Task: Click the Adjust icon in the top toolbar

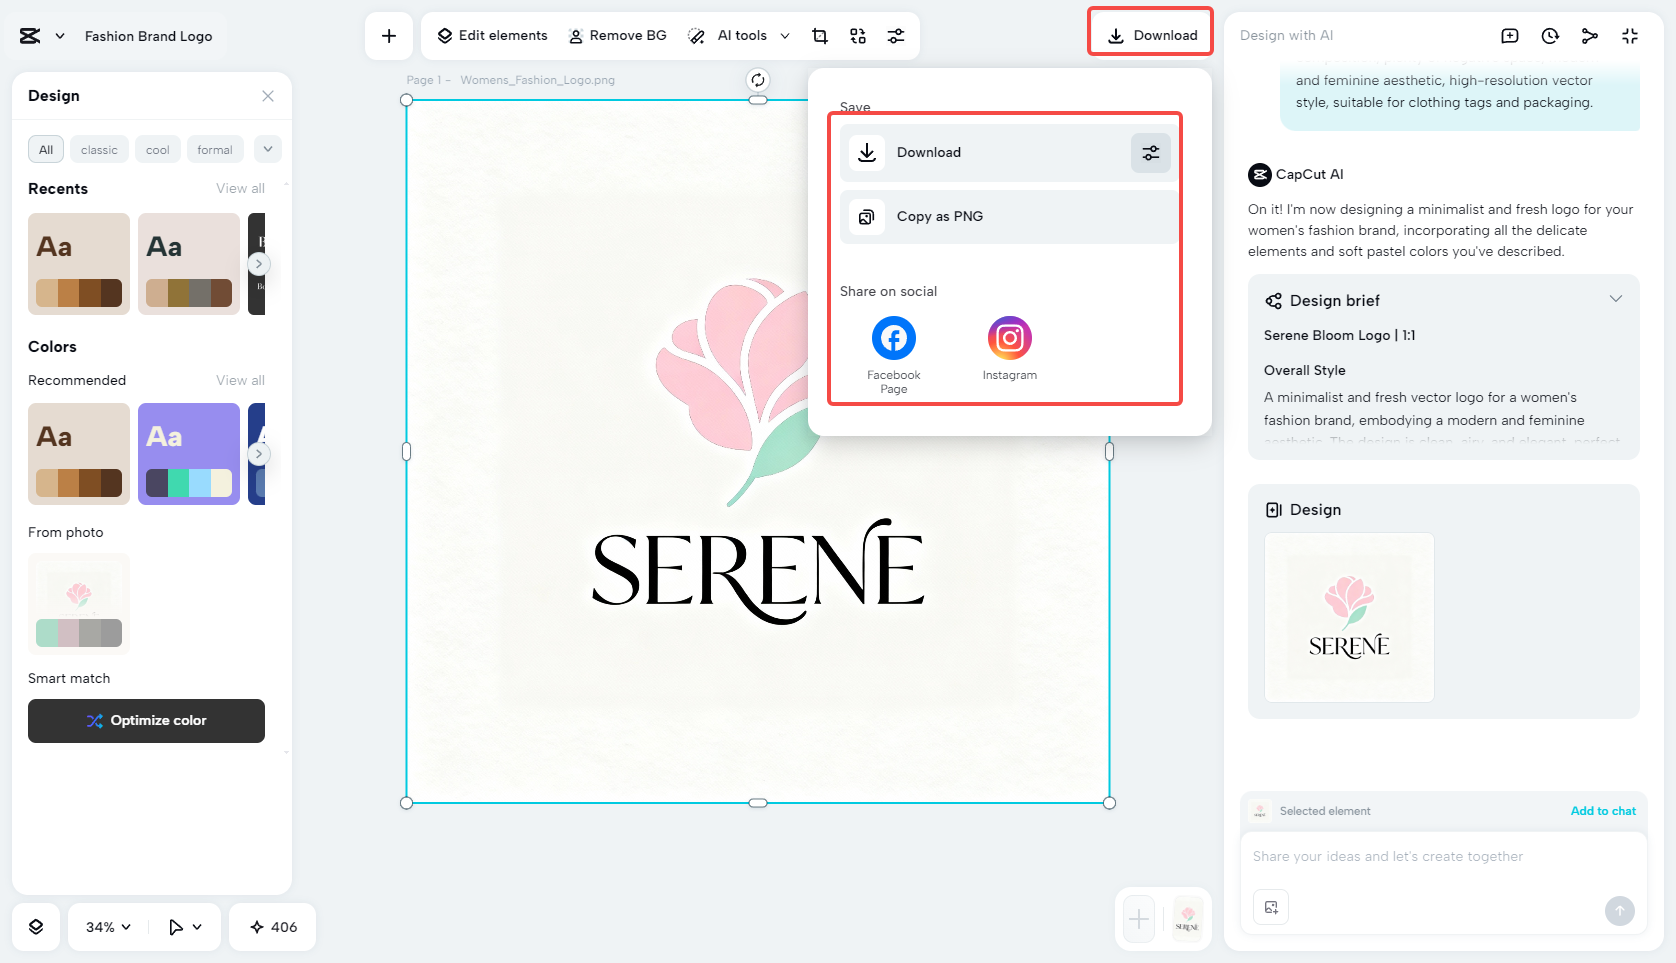Action: 896,35
